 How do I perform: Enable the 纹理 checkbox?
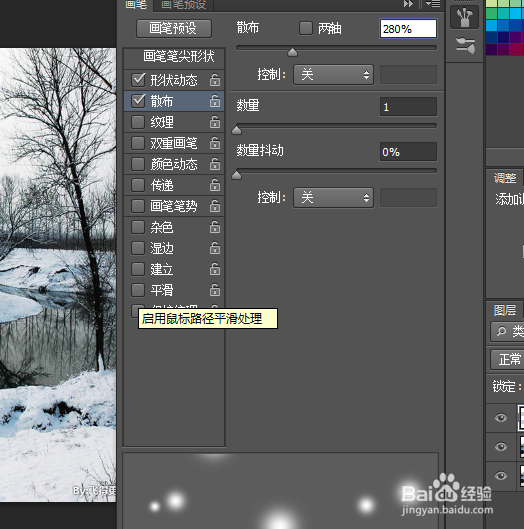(x=138, y=122)
